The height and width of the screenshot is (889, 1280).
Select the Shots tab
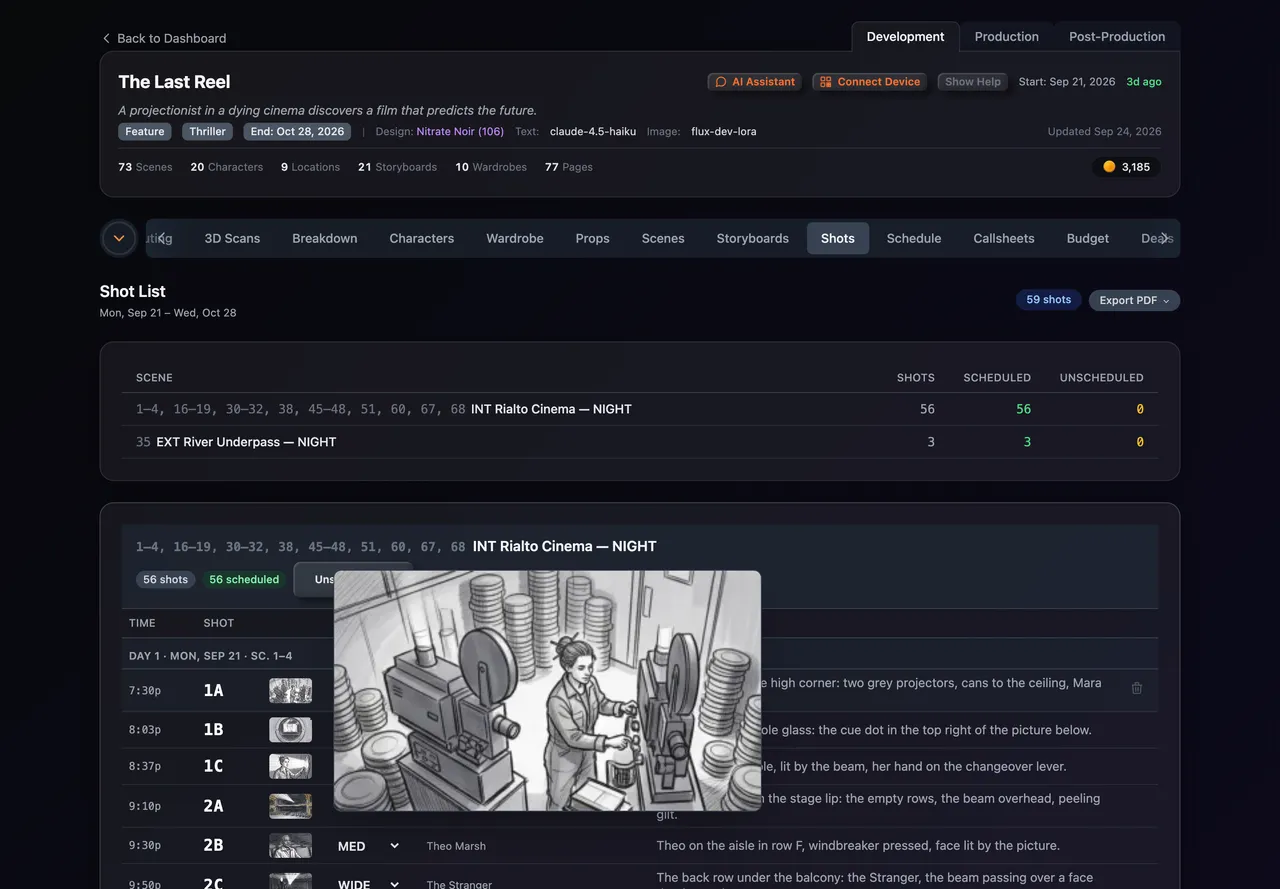pyautogui.click(x=838, y=238)
